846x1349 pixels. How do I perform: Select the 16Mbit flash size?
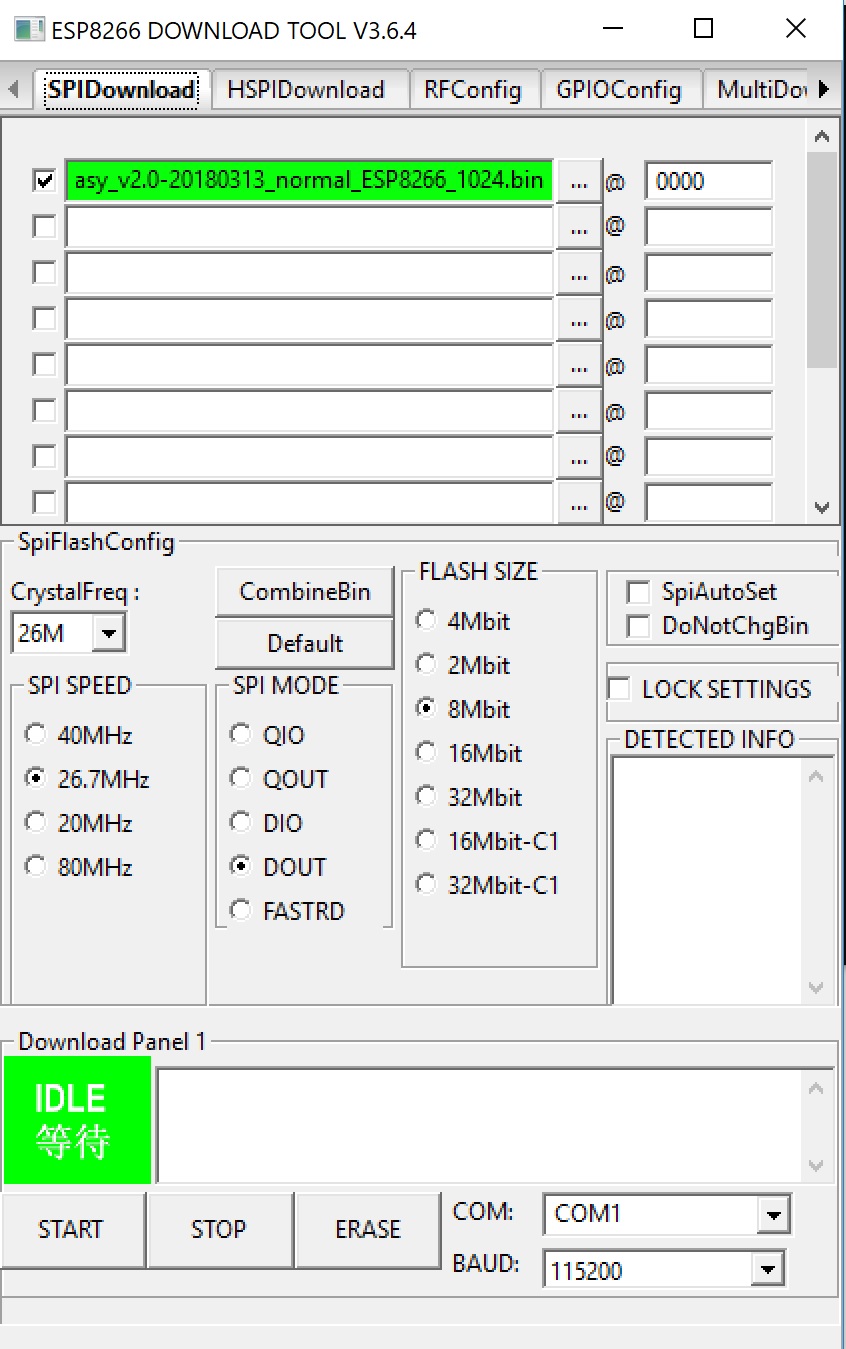coord(426,753)
